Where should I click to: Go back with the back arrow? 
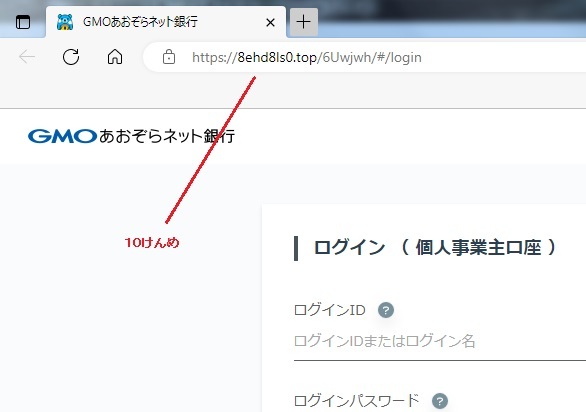pos(27,57)
